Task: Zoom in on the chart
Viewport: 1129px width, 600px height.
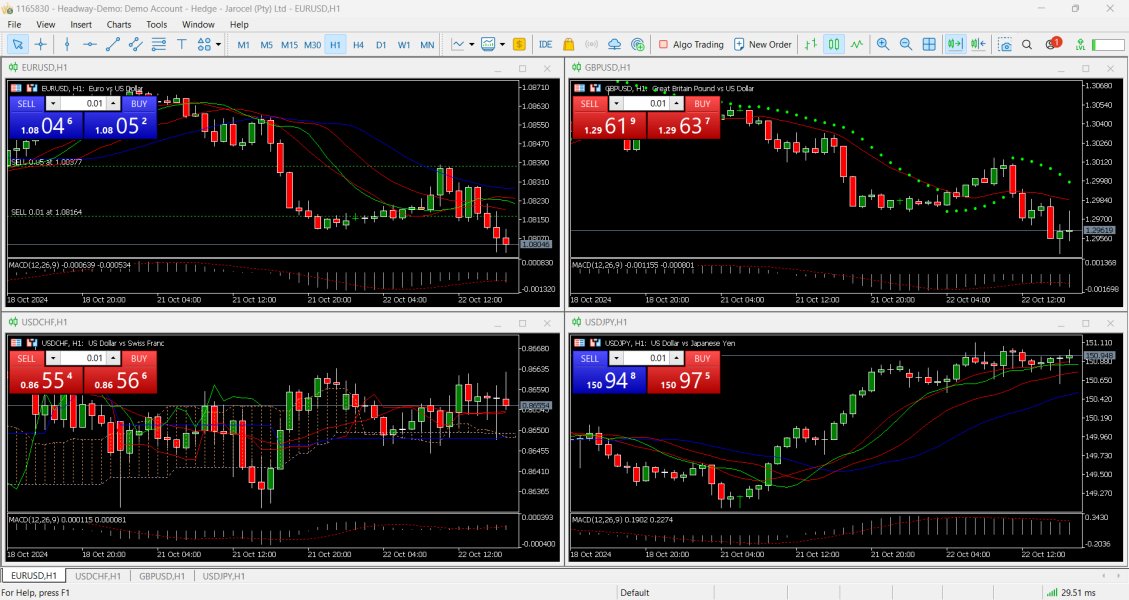Action: 883,45
